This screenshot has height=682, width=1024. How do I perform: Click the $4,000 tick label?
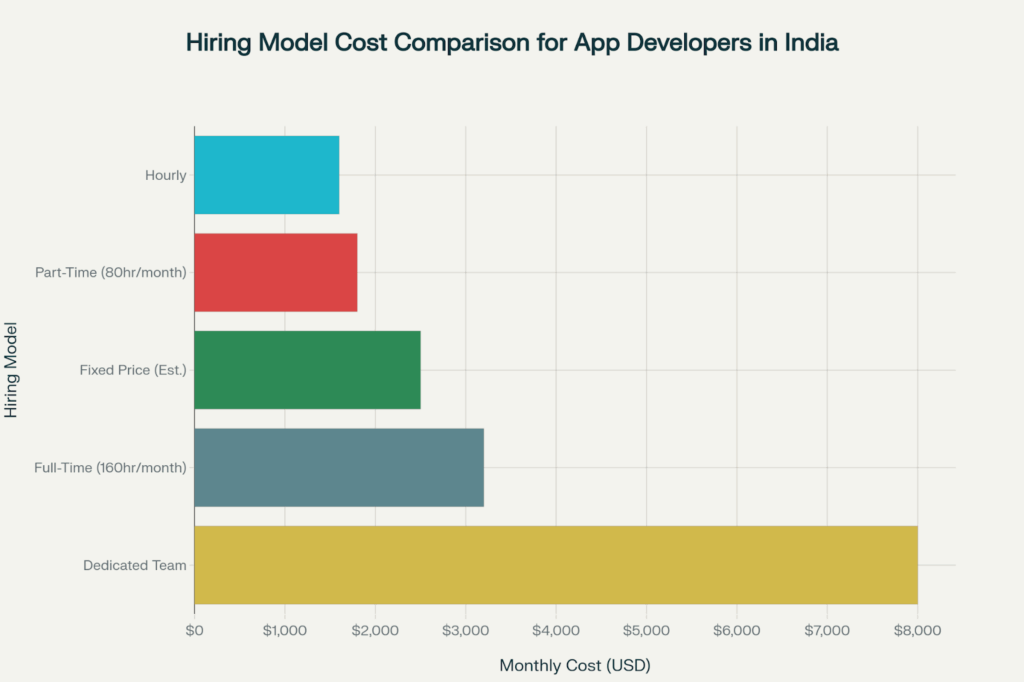click(556, 630)
